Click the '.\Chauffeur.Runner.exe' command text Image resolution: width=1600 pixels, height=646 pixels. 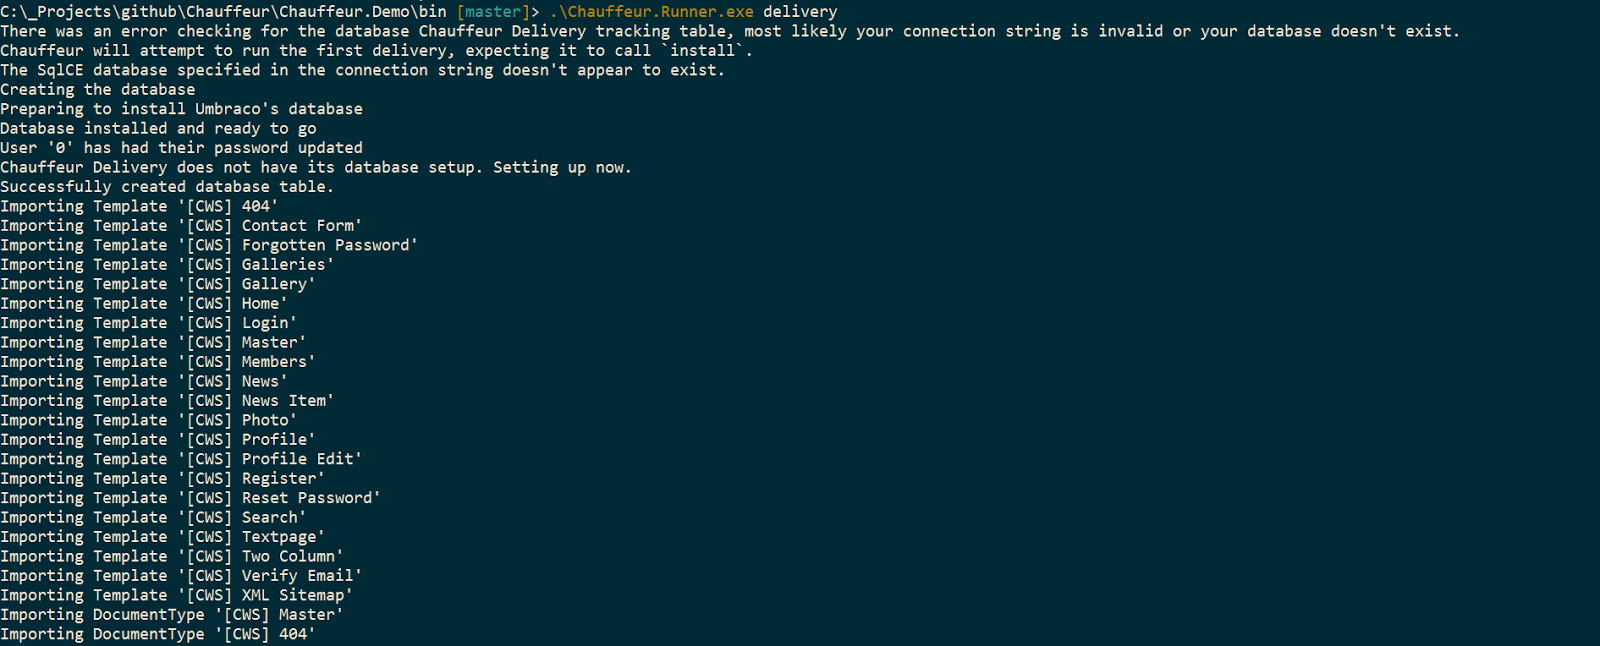pos(651,12)
